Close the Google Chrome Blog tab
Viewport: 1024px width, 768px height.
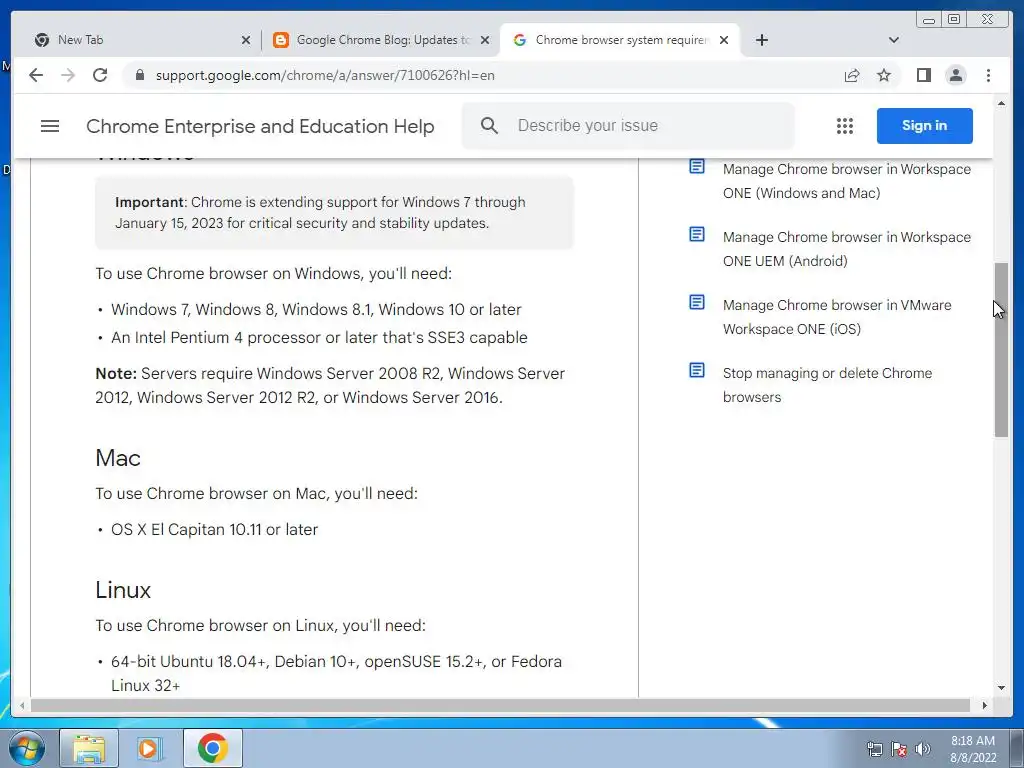coord(485,40)
